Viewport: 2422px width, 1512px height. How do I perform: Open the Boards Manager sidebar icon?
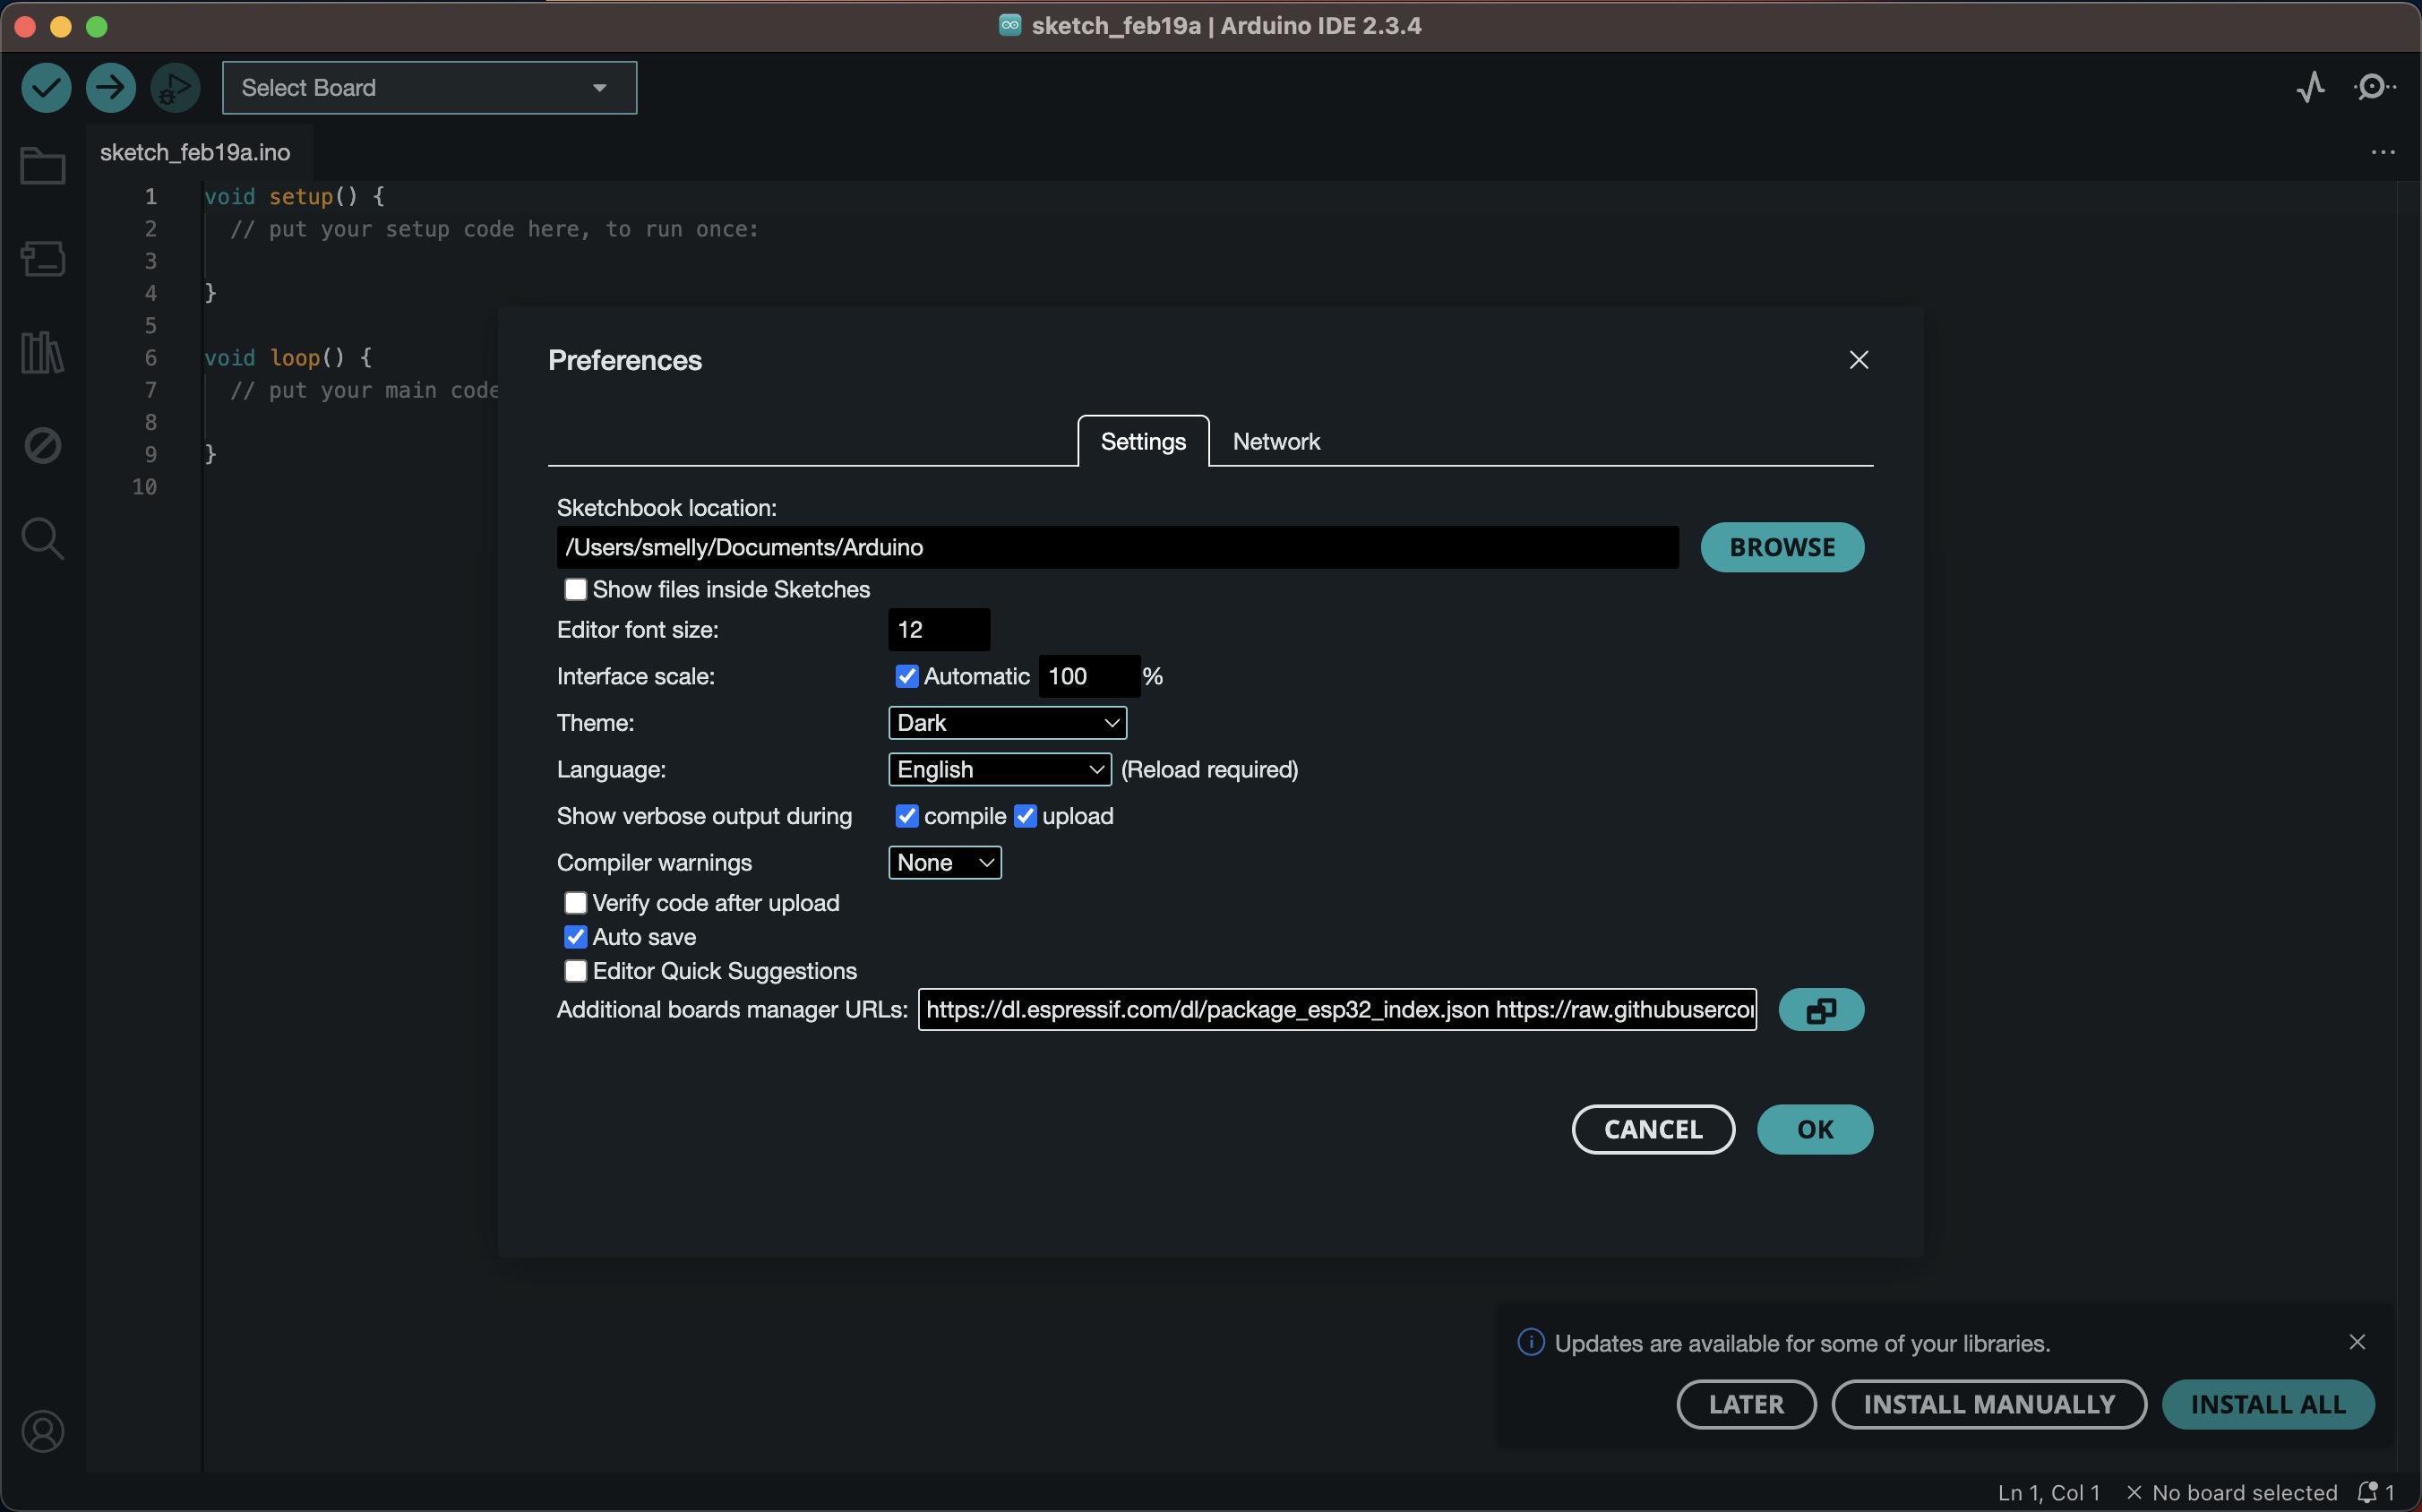click(43, 259)
